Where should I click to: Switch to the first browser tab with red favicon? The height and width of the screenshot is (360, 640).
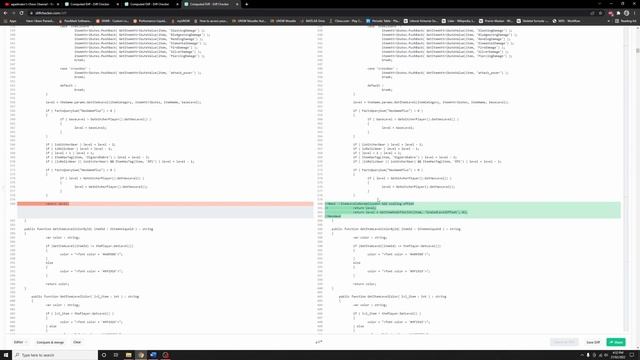pos(32,4)
